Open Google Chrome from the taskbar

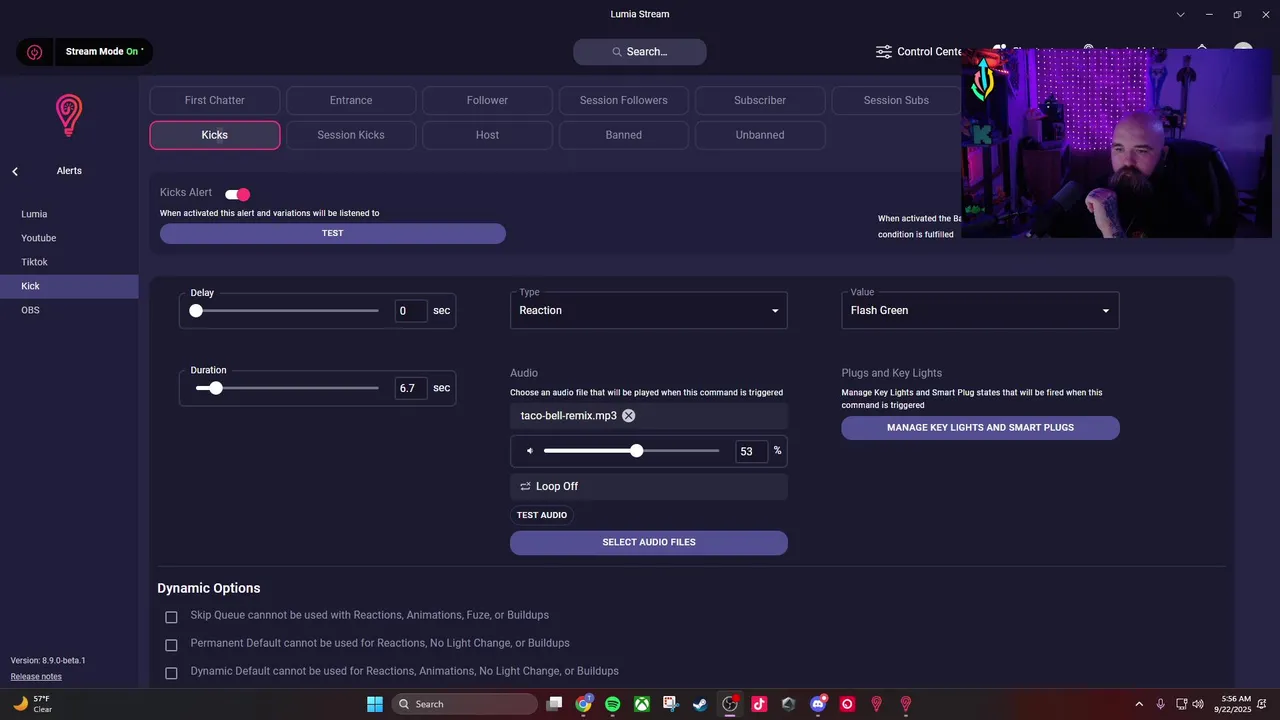pos(583,704)
